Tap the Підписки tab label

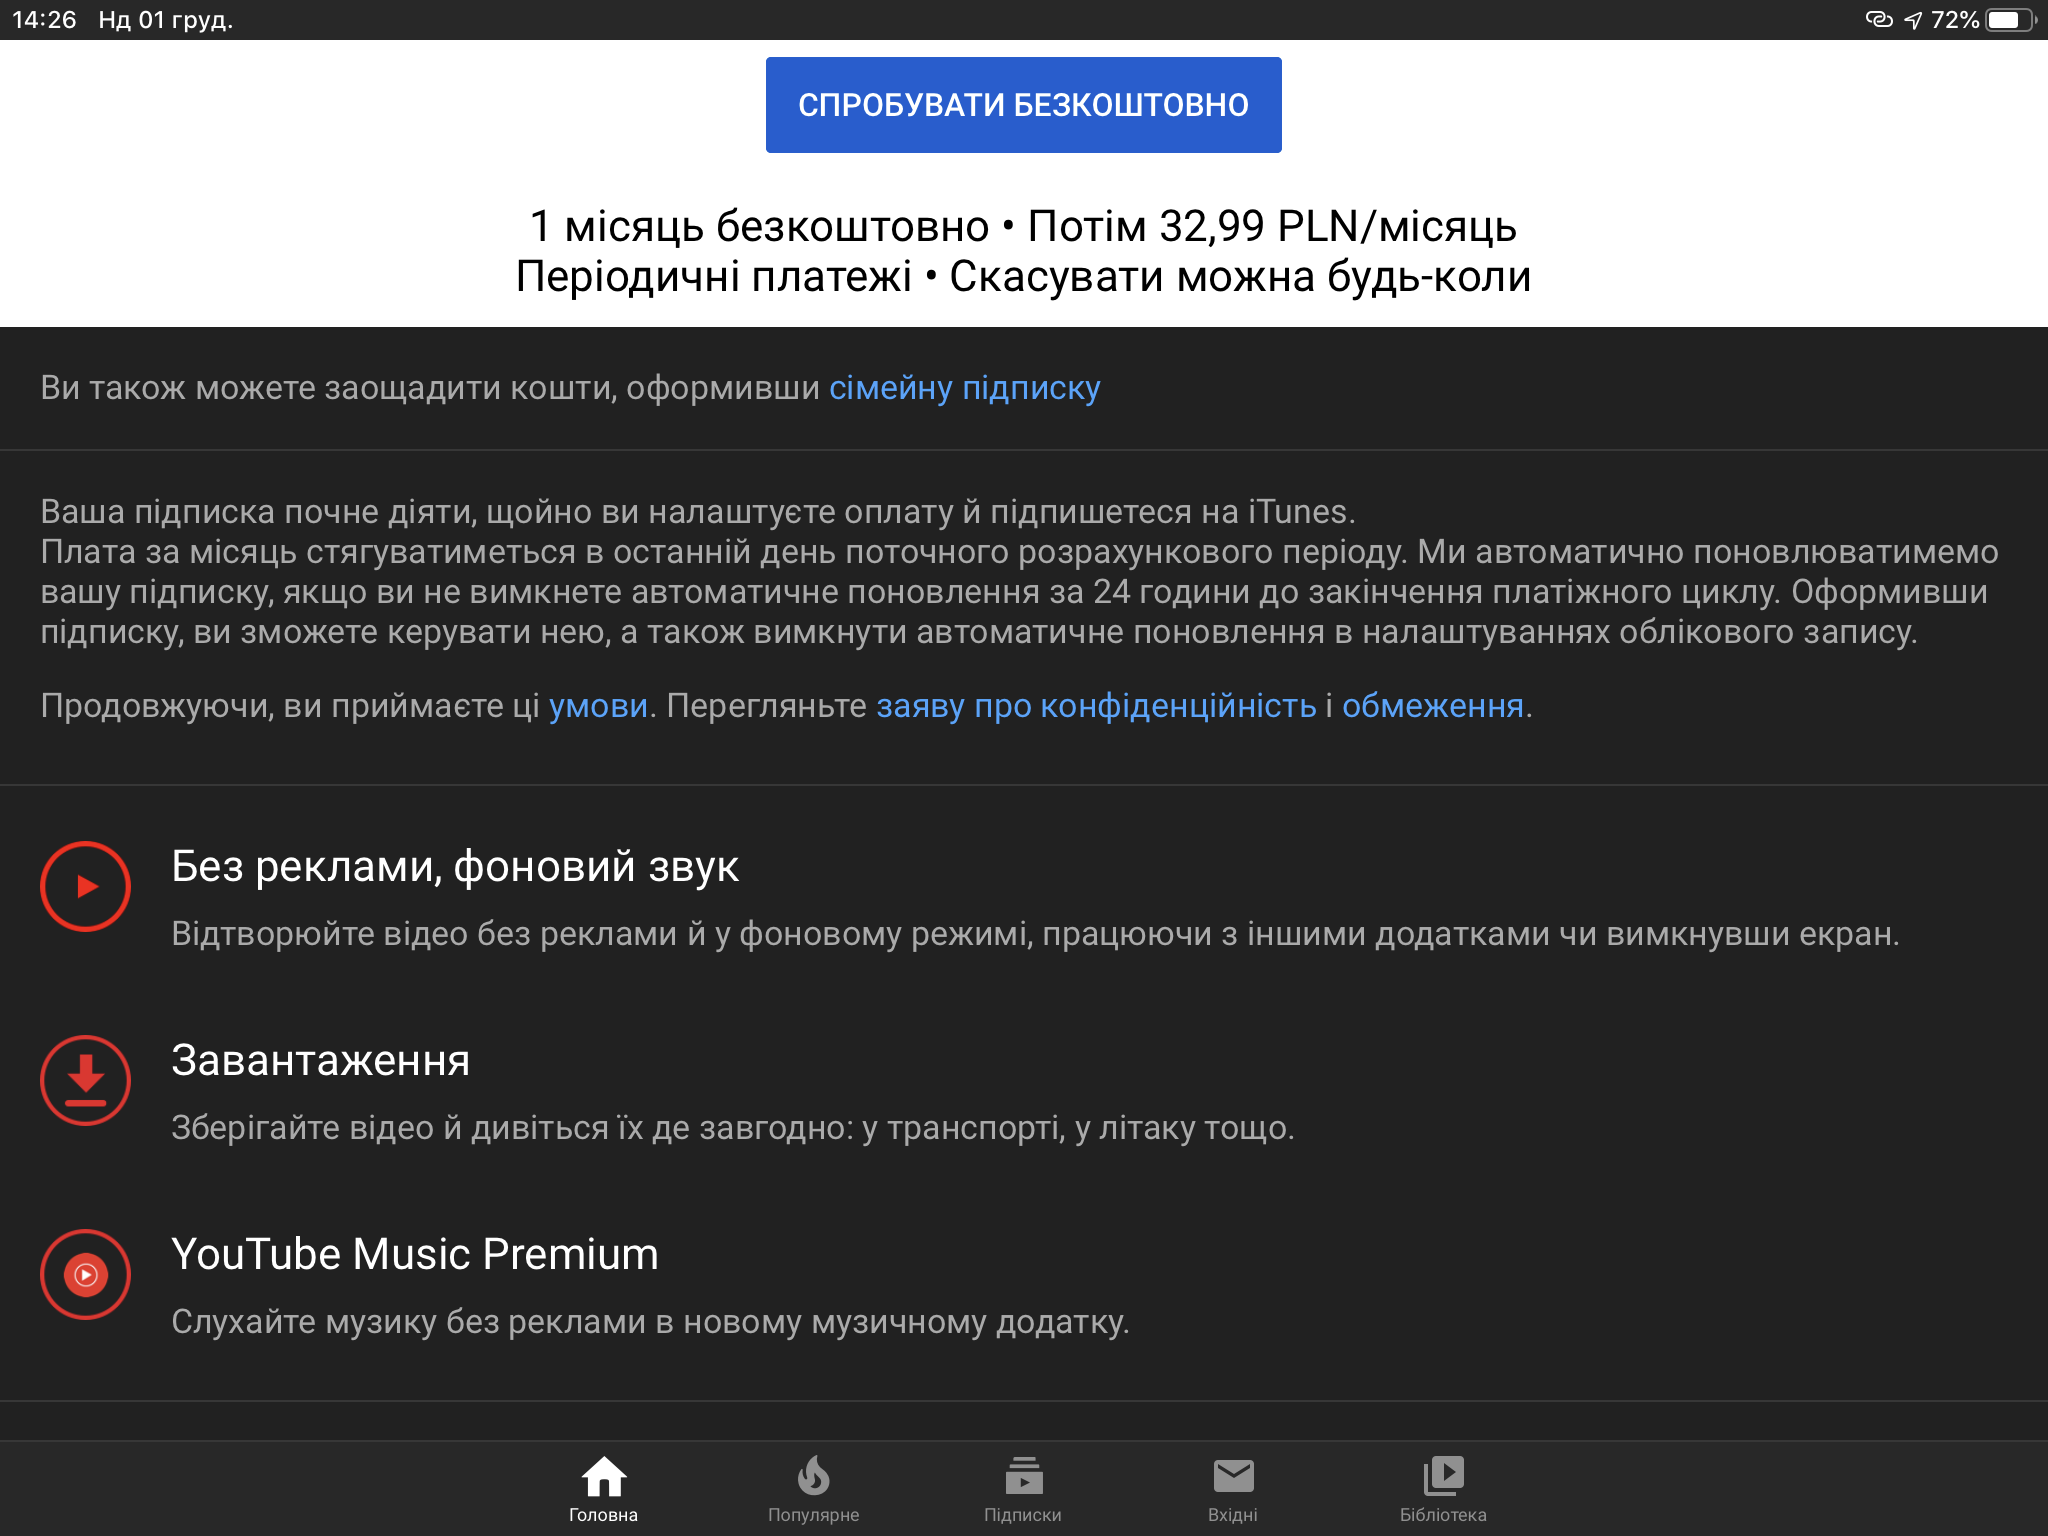pos(1023,1515)
